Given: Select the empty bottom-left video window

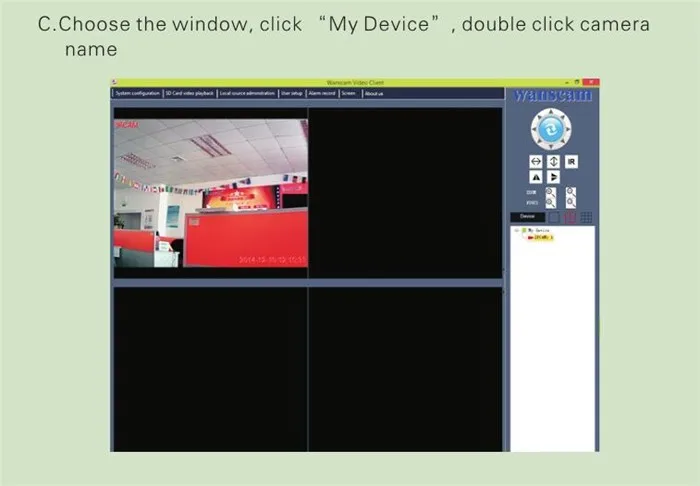Looking at the screenshot, I should 210,369.
